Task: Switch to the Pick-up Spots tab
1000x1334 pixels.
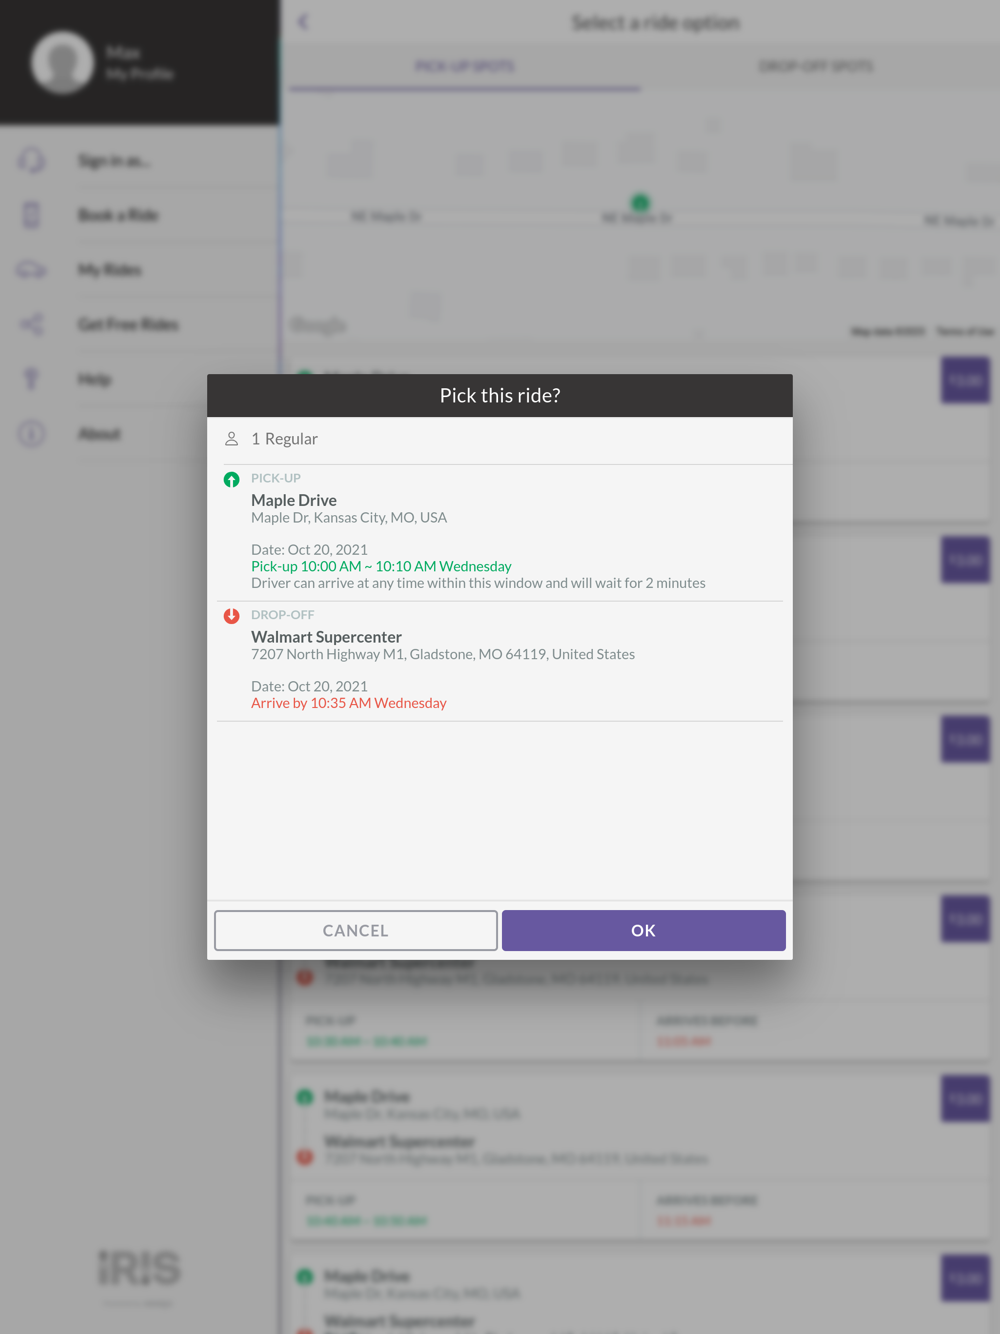Action: tap(465, 66)
